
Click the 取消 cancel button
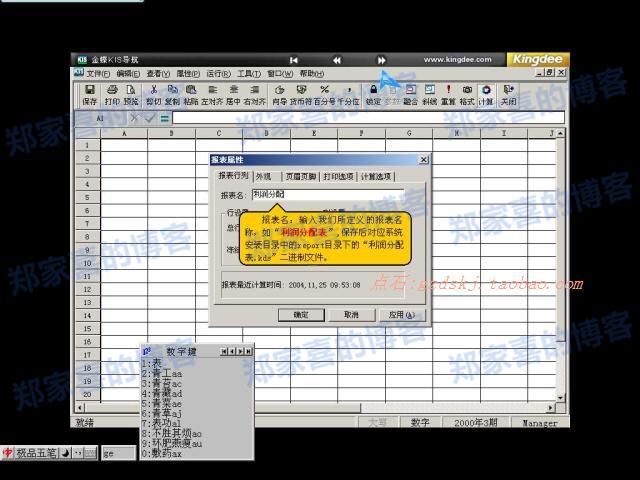click(351, 315)
